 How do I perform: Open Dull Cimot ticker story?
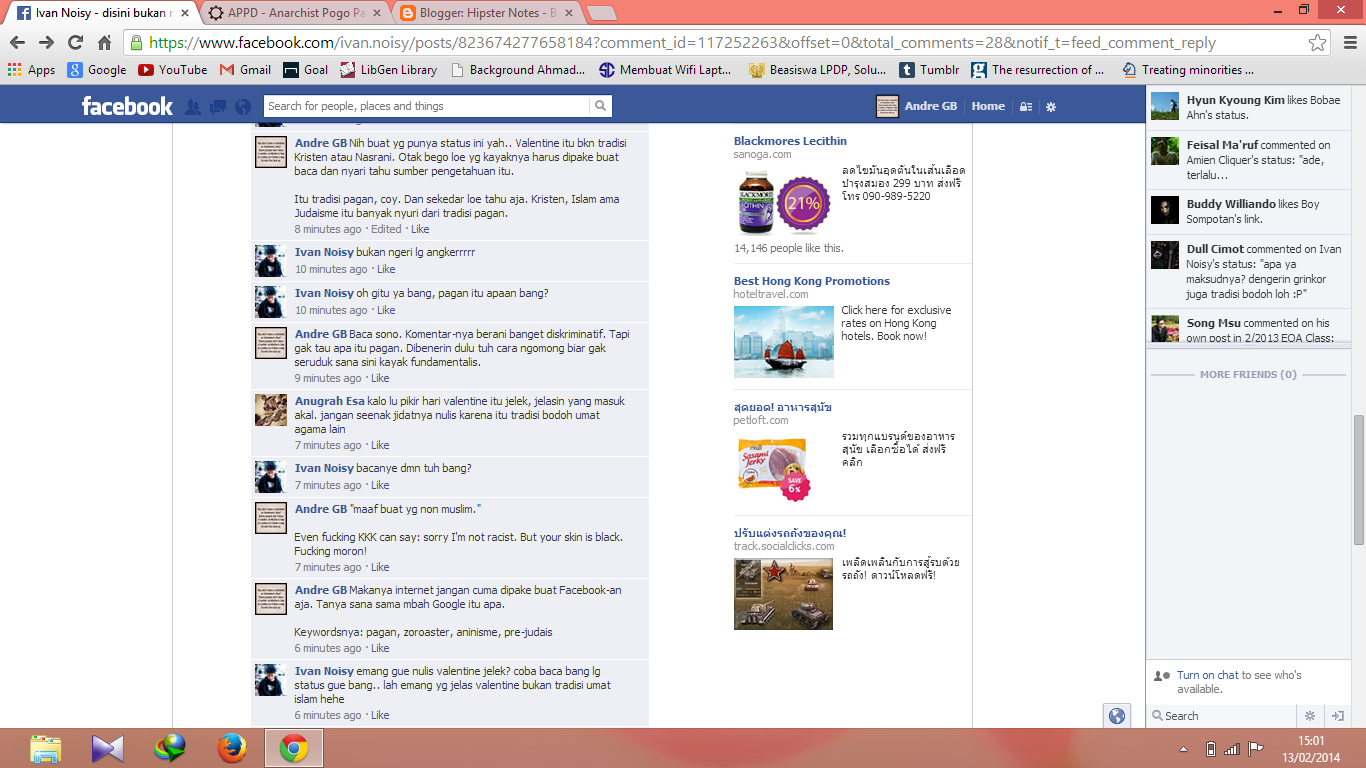pyautogui.click(x=1246, y=271)
